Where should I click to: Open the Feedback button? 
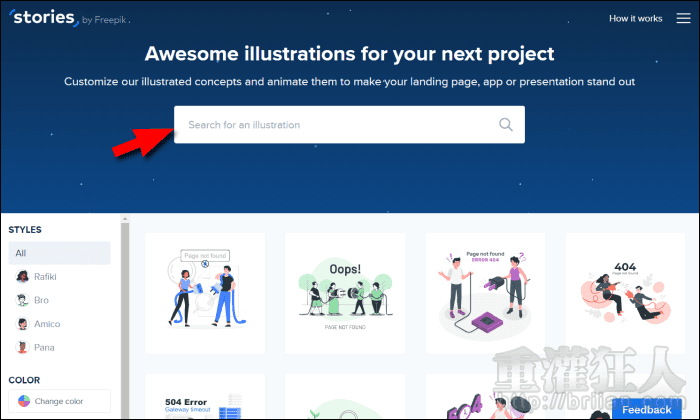(646, 409)
